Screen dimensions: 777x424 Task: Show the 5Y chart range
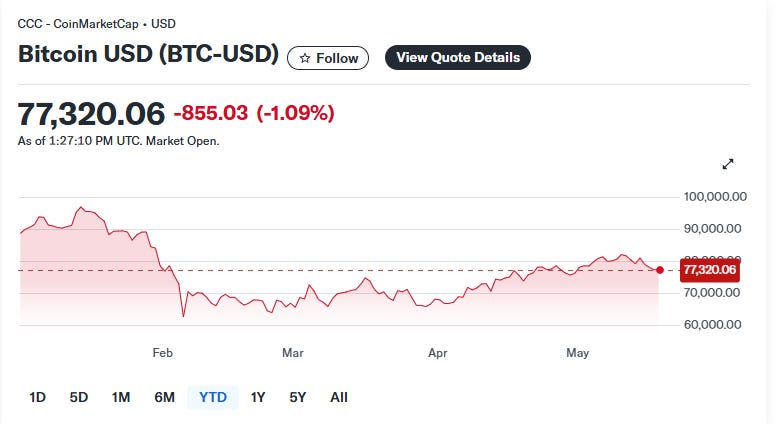(x=298, y=397)
